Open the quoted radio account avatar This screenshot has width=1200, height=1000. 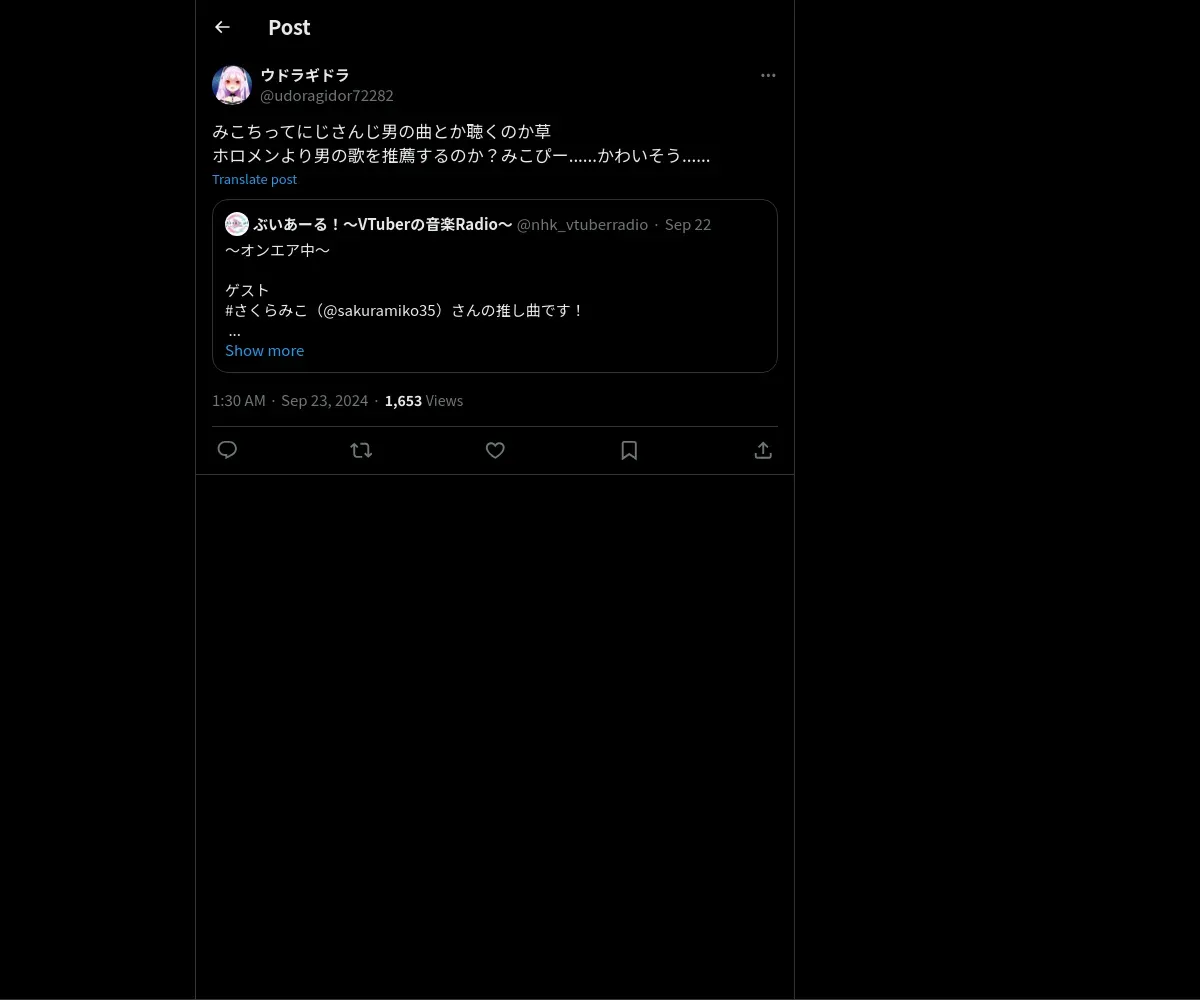coord(237,224)
